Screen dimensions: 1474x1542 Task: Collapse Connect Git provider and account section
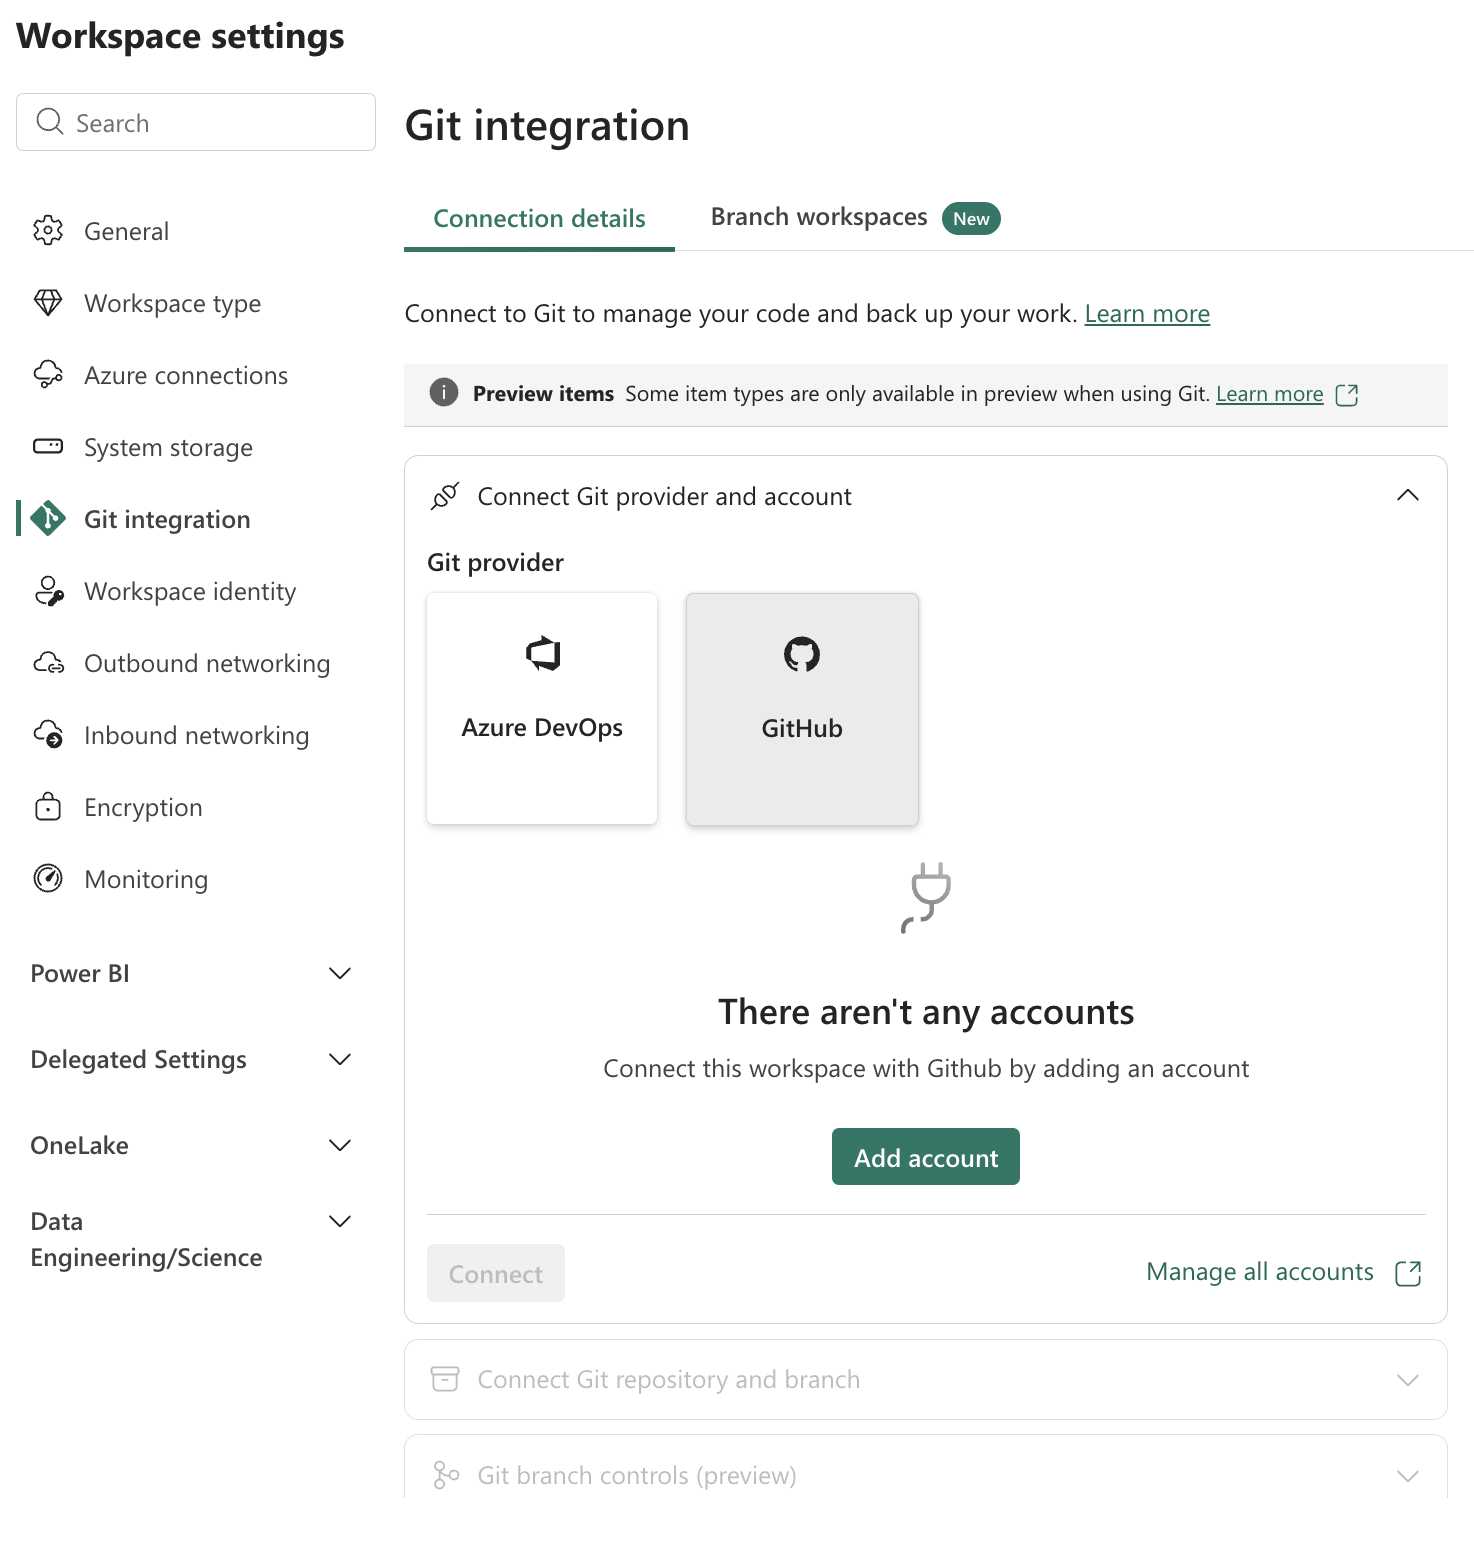pyautogui.click(x=1408, y=496)
